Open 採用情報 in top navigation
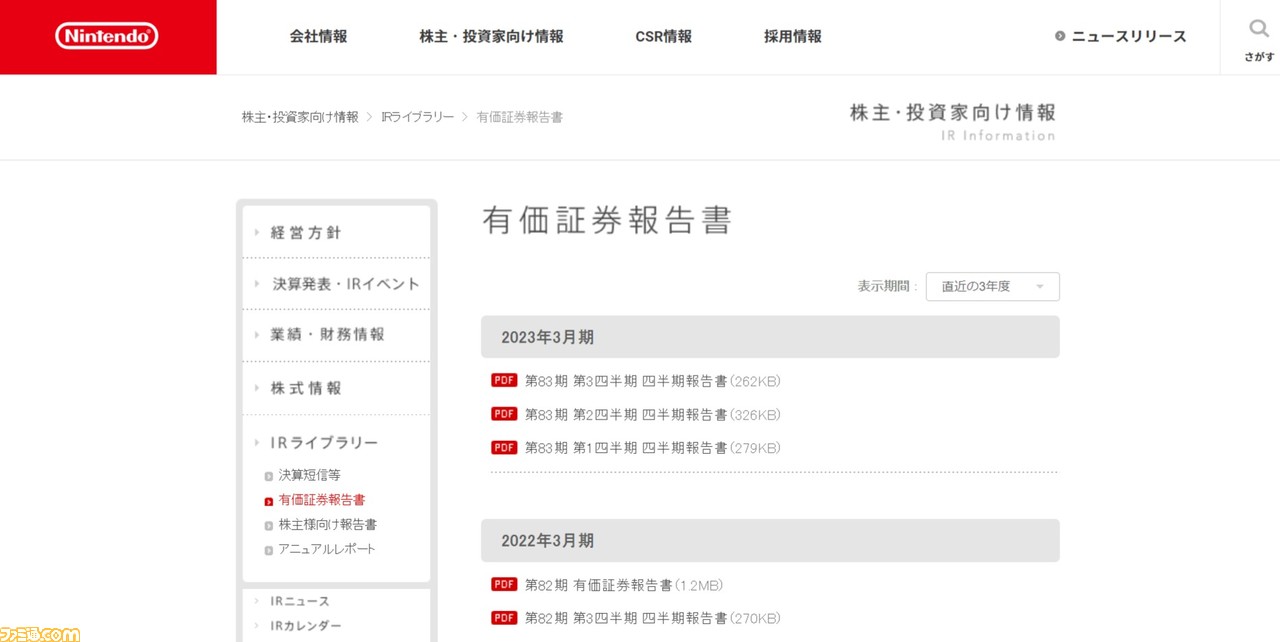This screenshot has width=1280, height=642. (793, 36)
